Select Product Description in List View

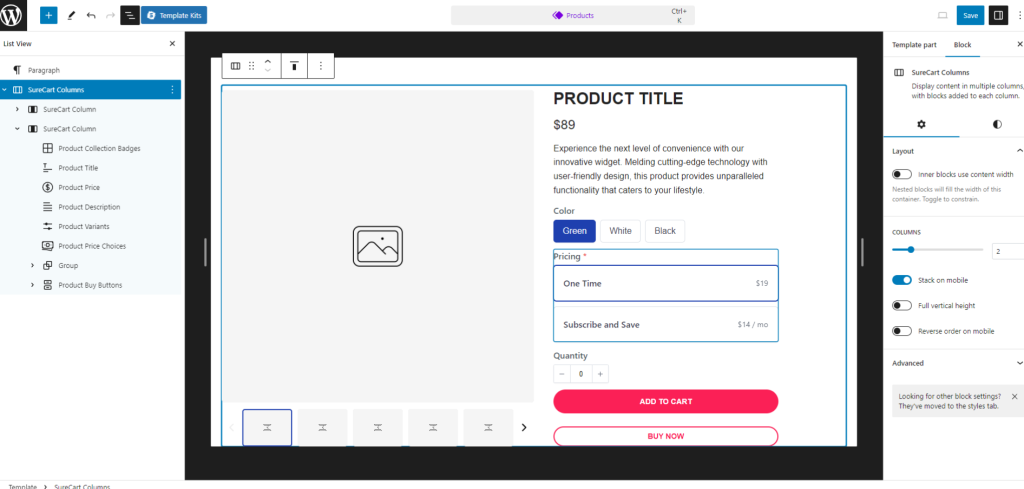point(90,207)
